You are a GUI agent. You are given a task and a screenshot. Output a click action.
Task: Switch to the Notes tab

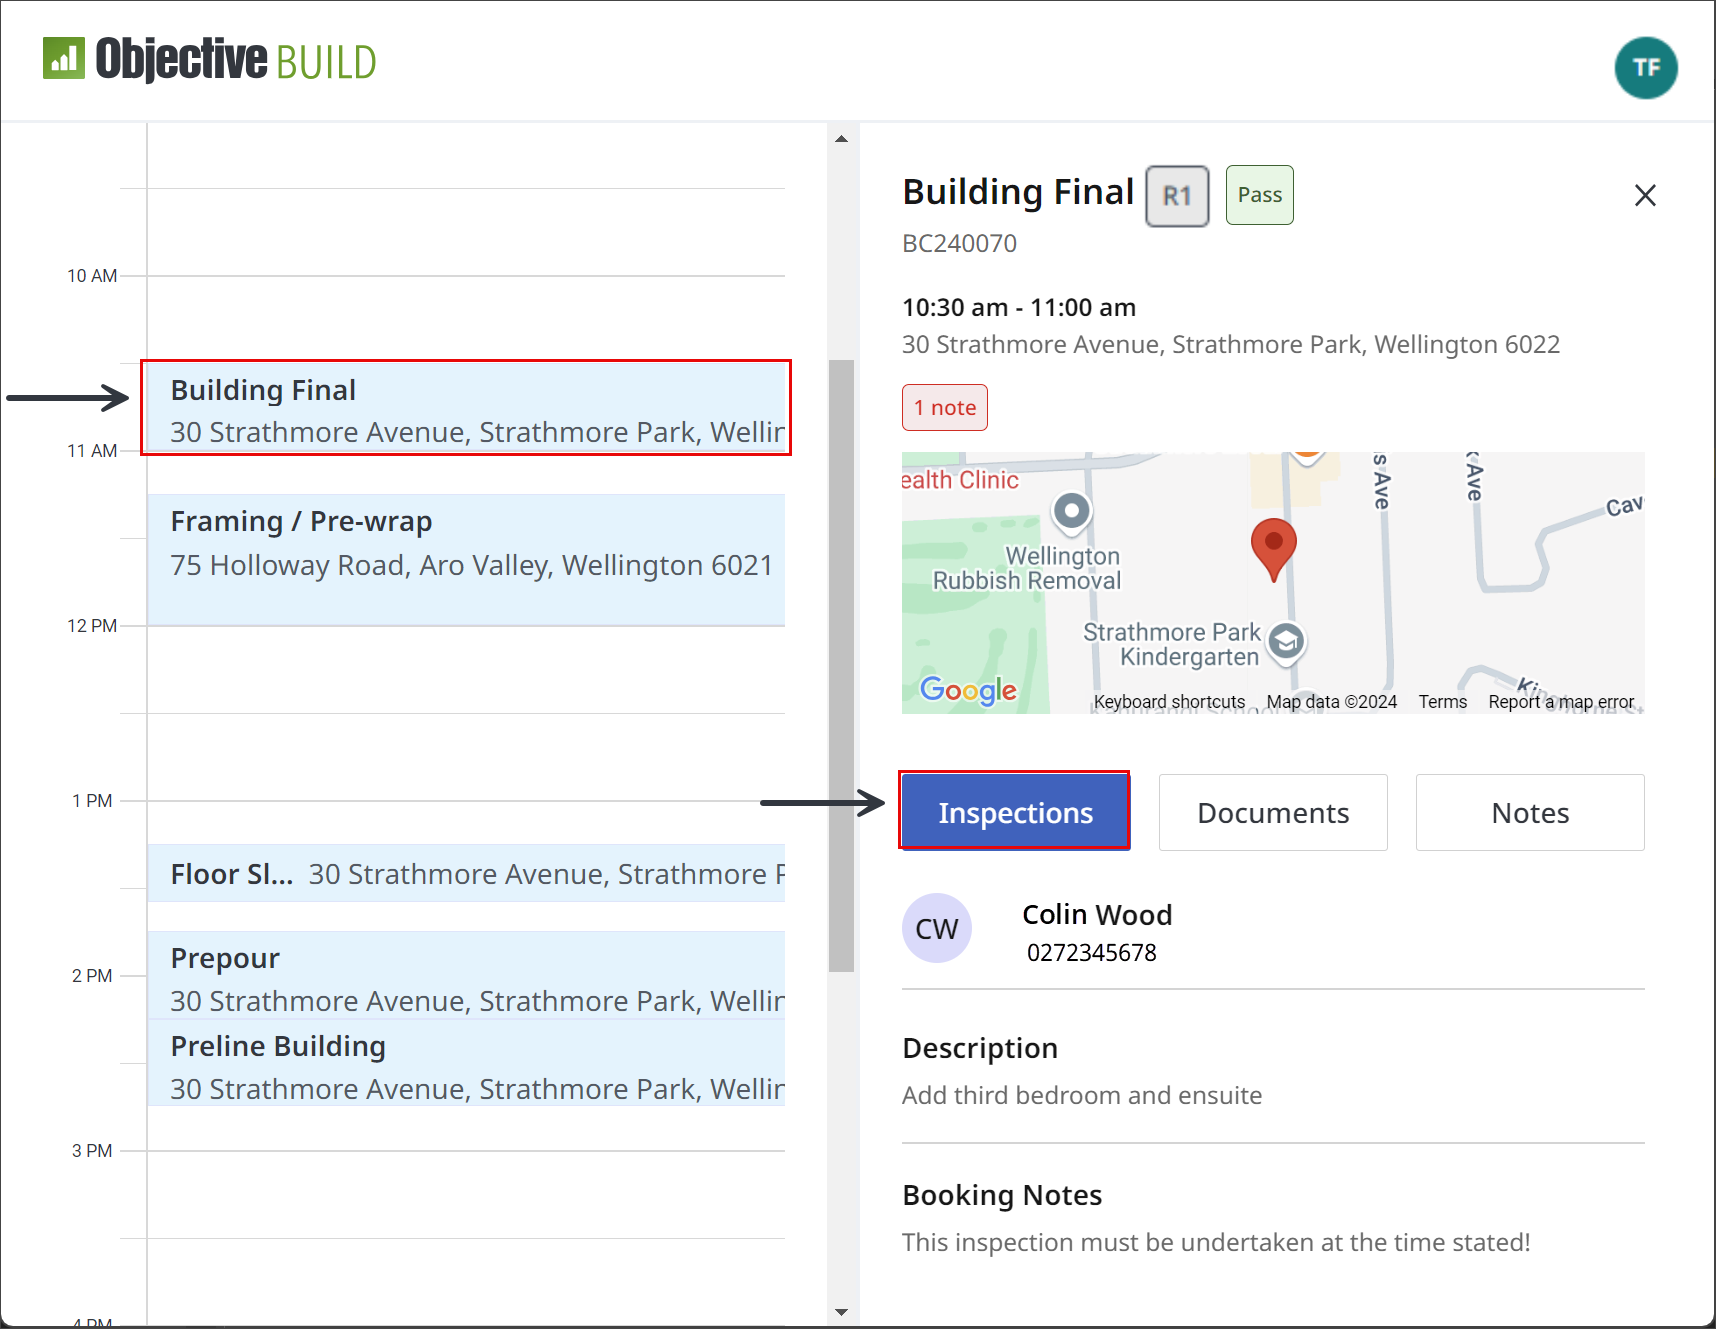pyautogui.click(x=1530, y=812)
